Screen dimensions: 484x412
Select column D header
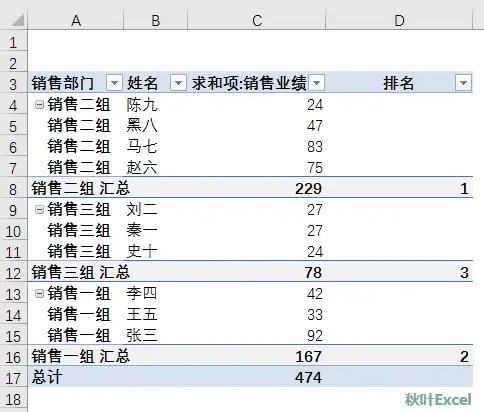pyautogui.click(x=399, y=21)
